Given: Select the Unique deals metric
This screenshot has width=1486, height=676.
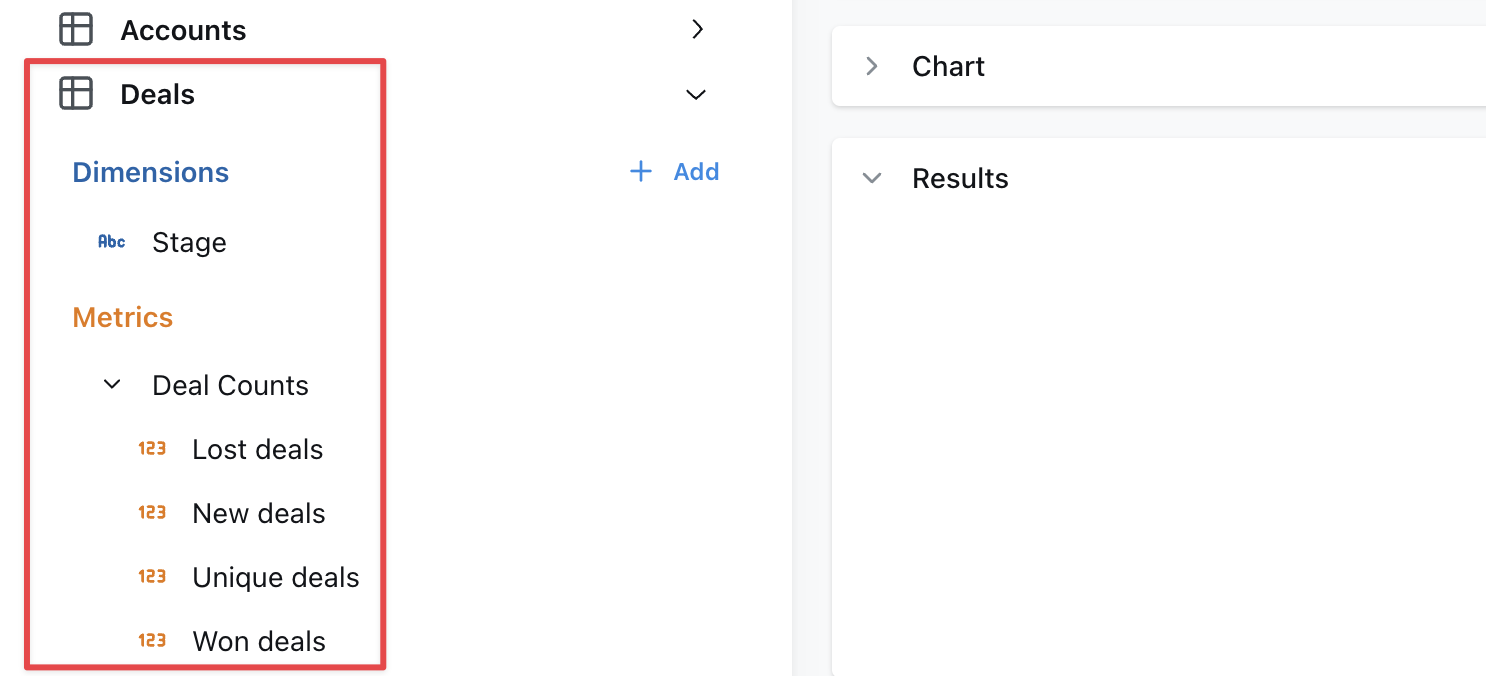Looking at the screenshot, I should [x=276, y=576].
